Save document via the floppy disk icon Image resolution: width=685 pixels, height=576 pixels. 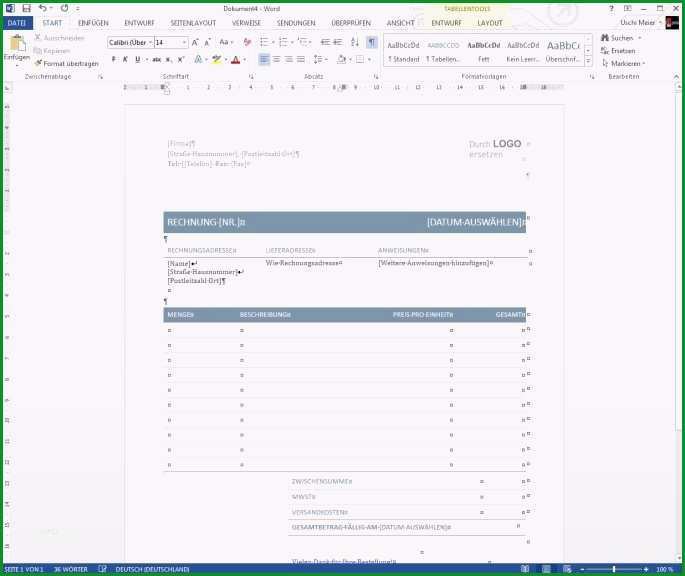click(26, 8)
